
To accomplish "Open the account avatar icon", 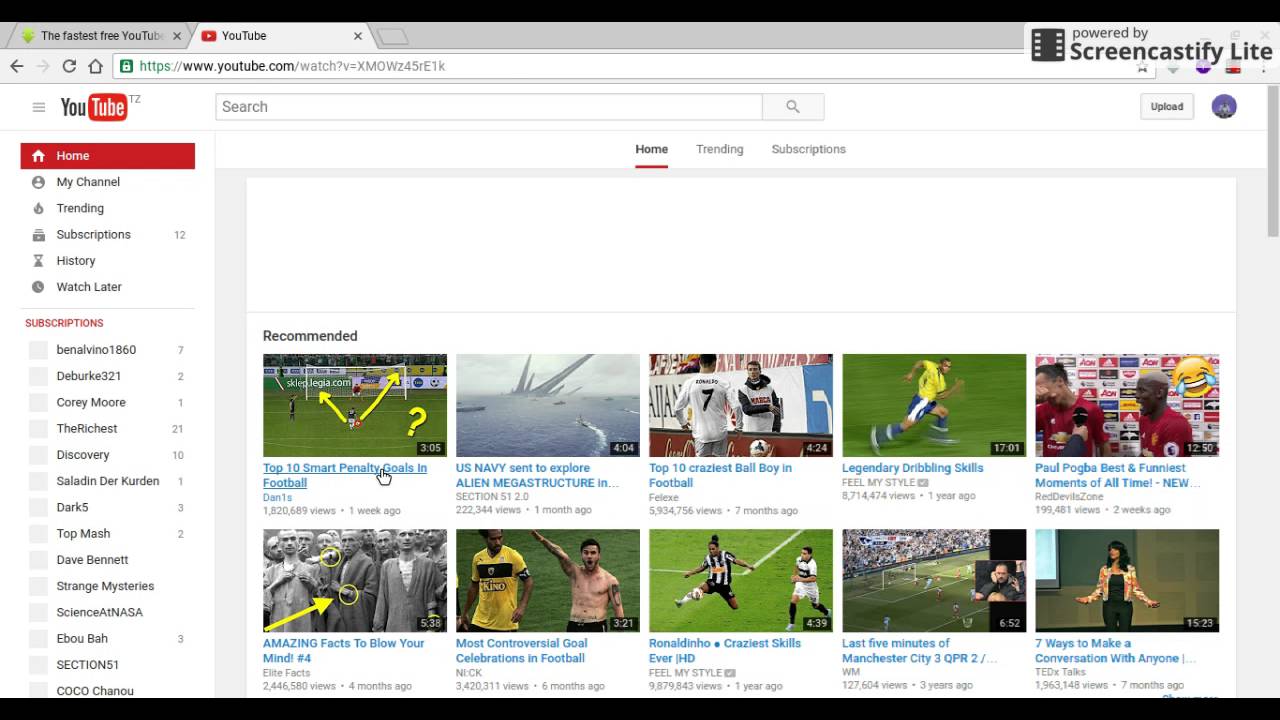I will click(x=1224, y=106).
